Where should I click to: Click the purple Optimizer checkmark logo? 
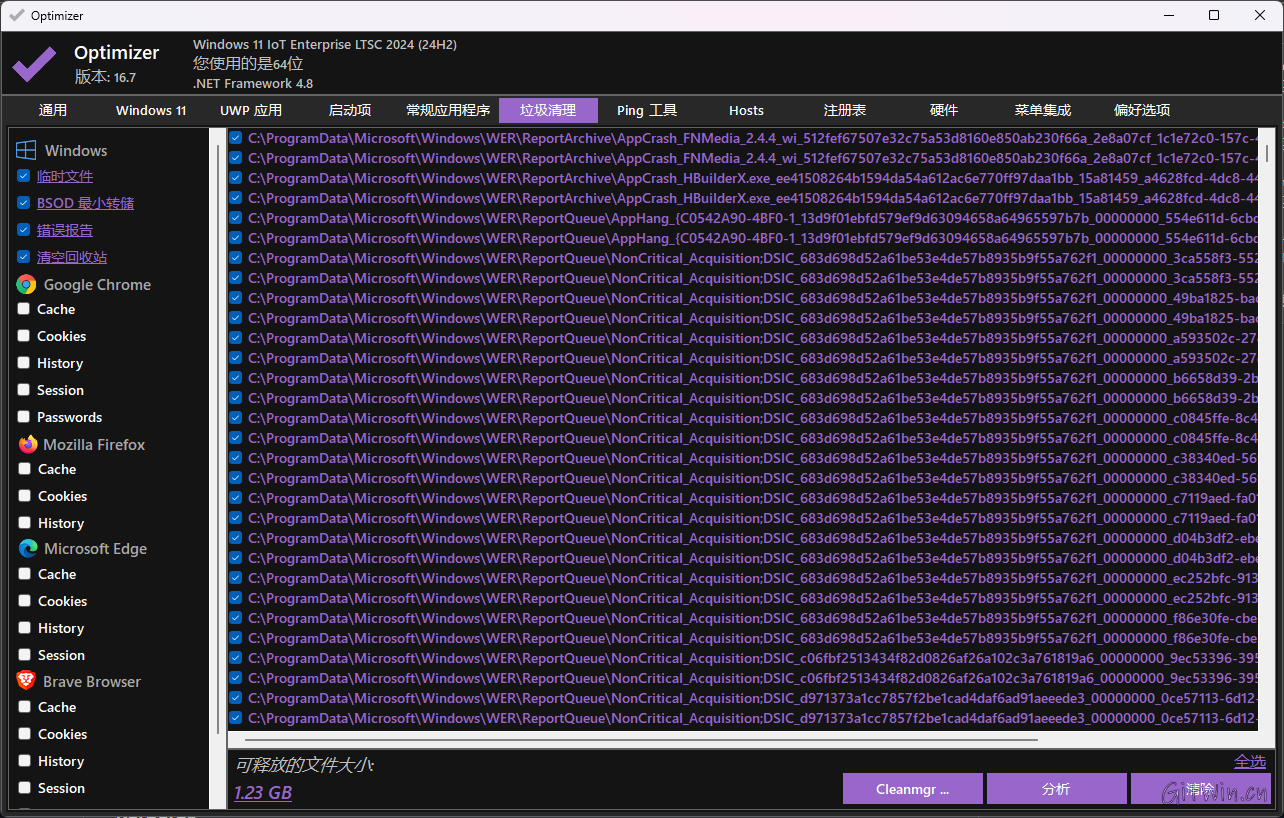[33, 63]
